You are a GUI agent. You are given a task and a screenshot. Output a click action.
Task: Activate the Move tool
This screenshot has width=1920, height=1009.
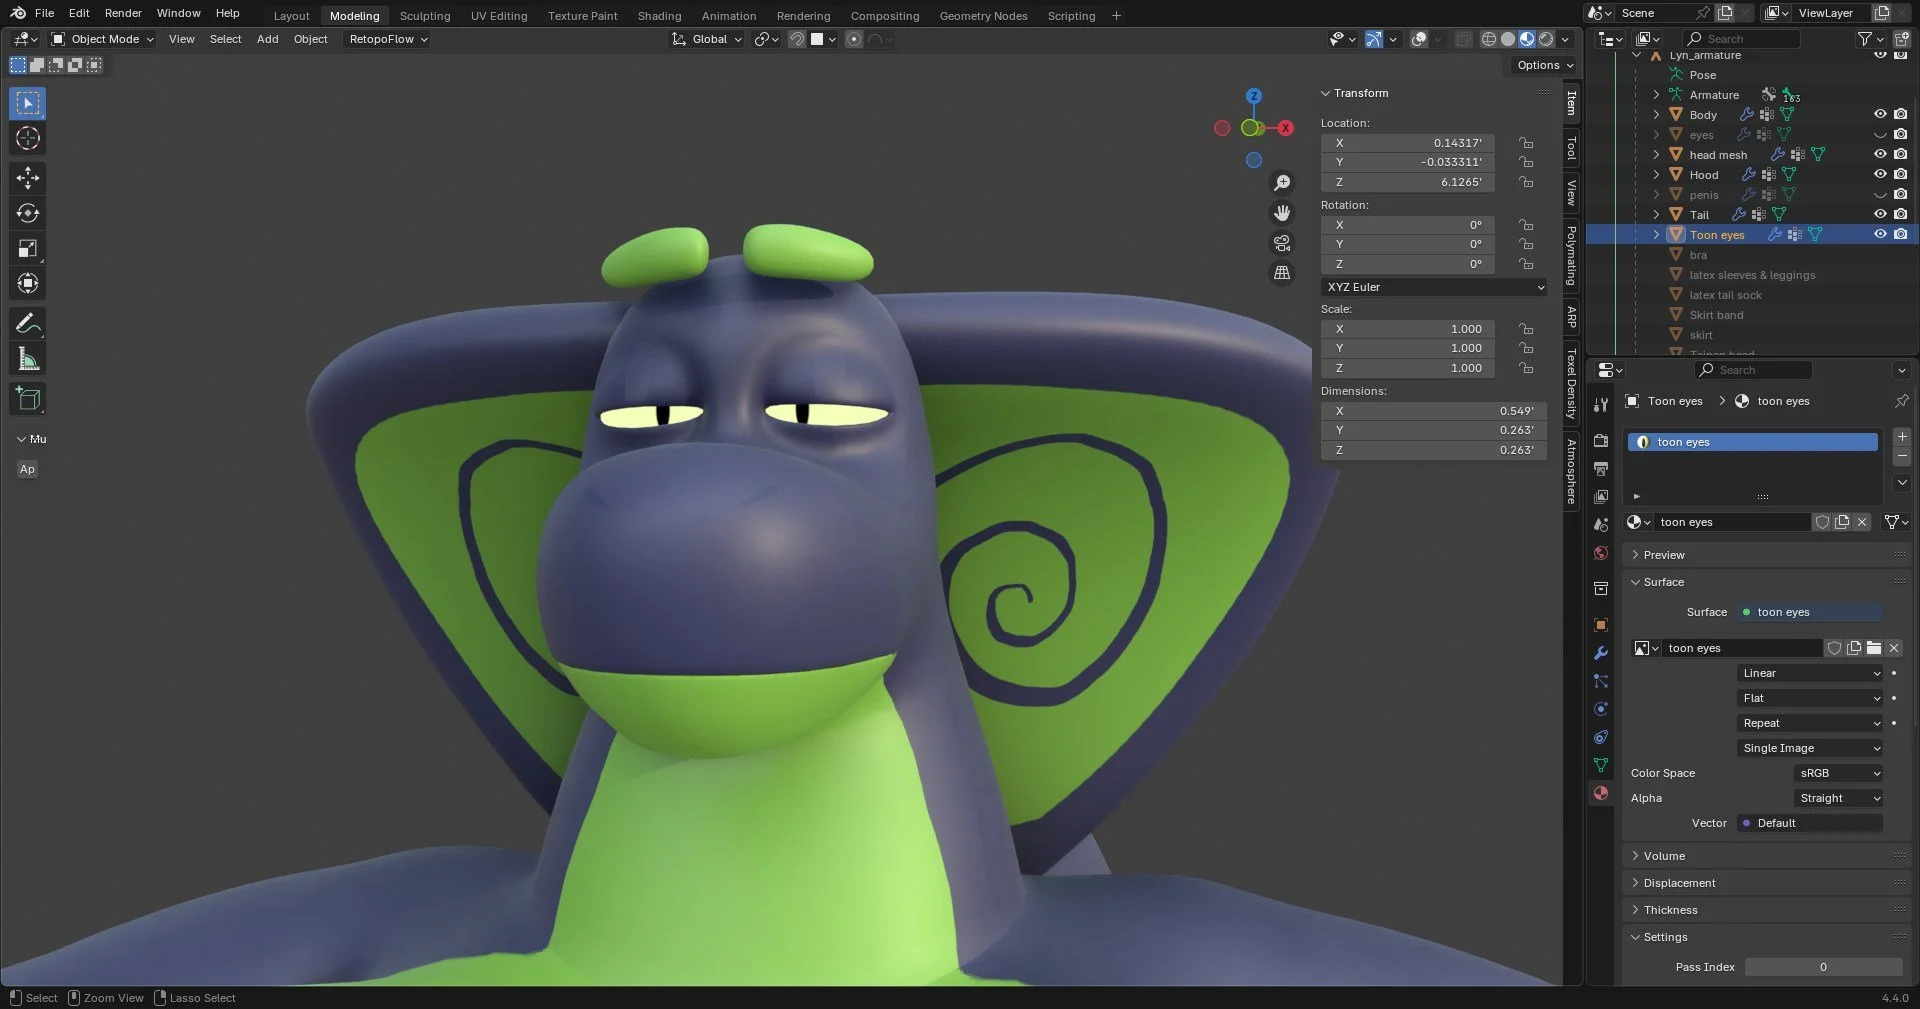28,178
